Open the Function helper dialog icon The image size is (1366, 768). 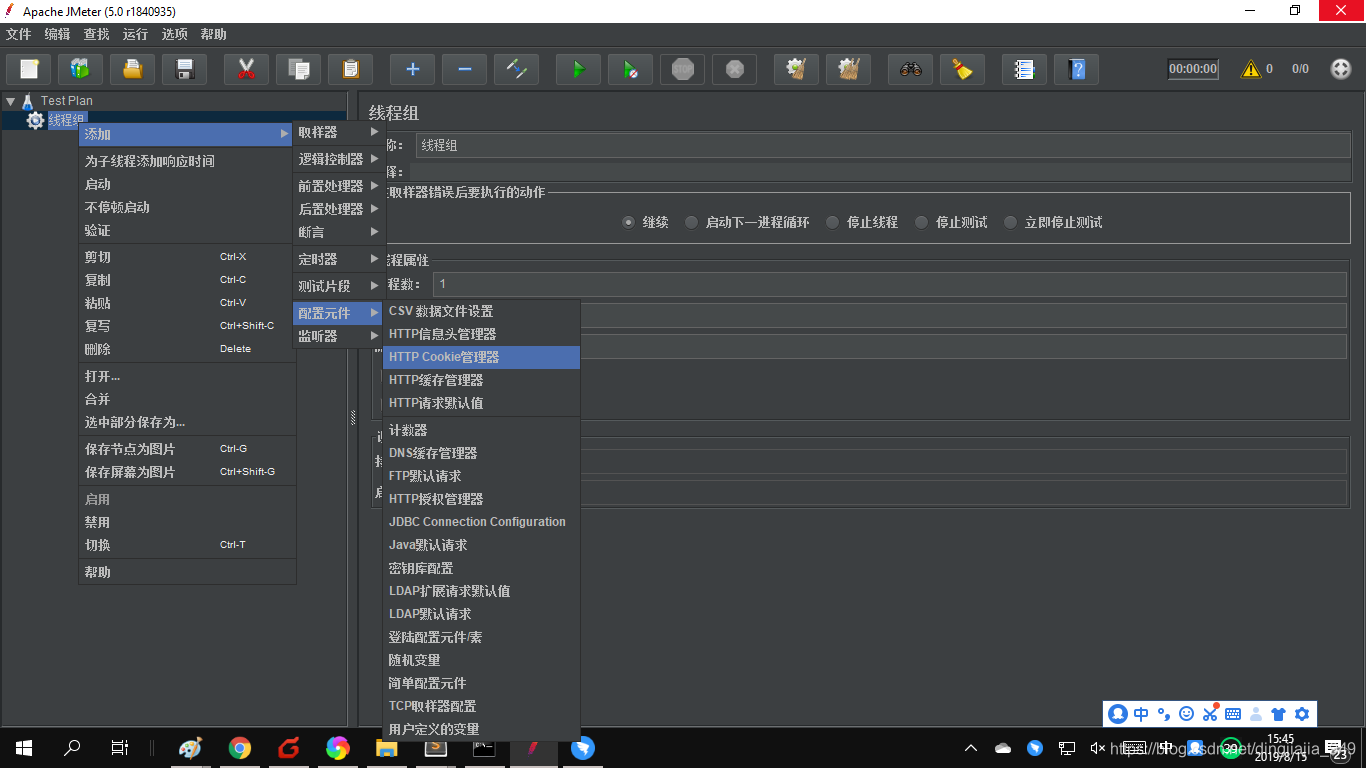(1024, 69)
